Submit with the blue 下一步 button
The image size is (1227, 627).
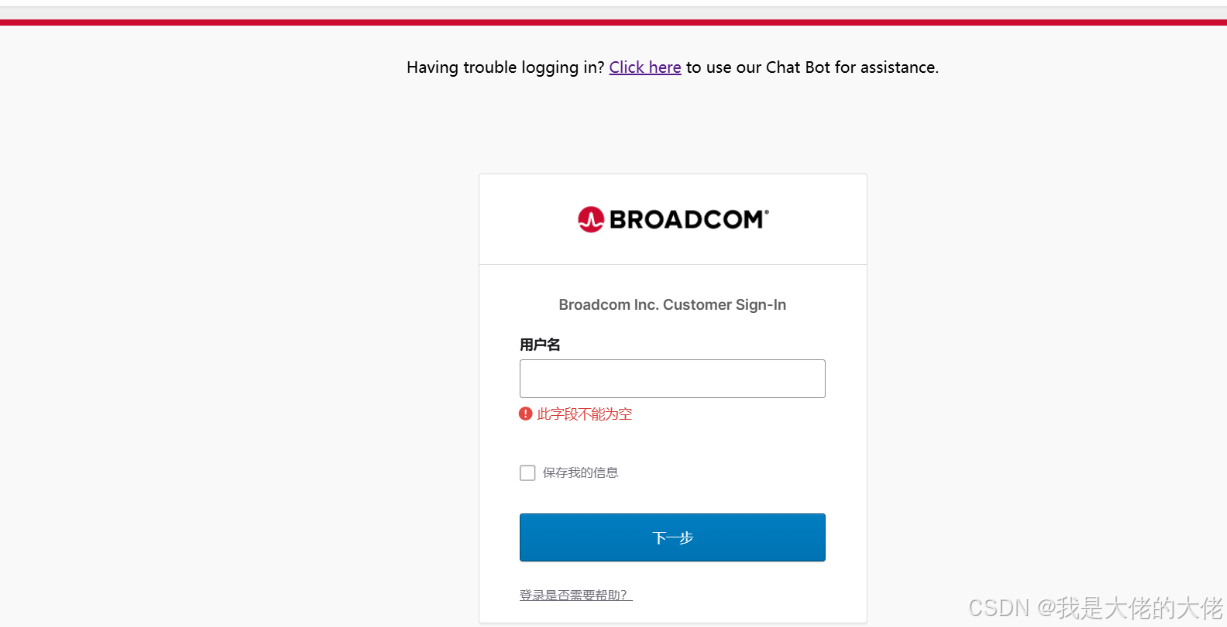[672, 537]
